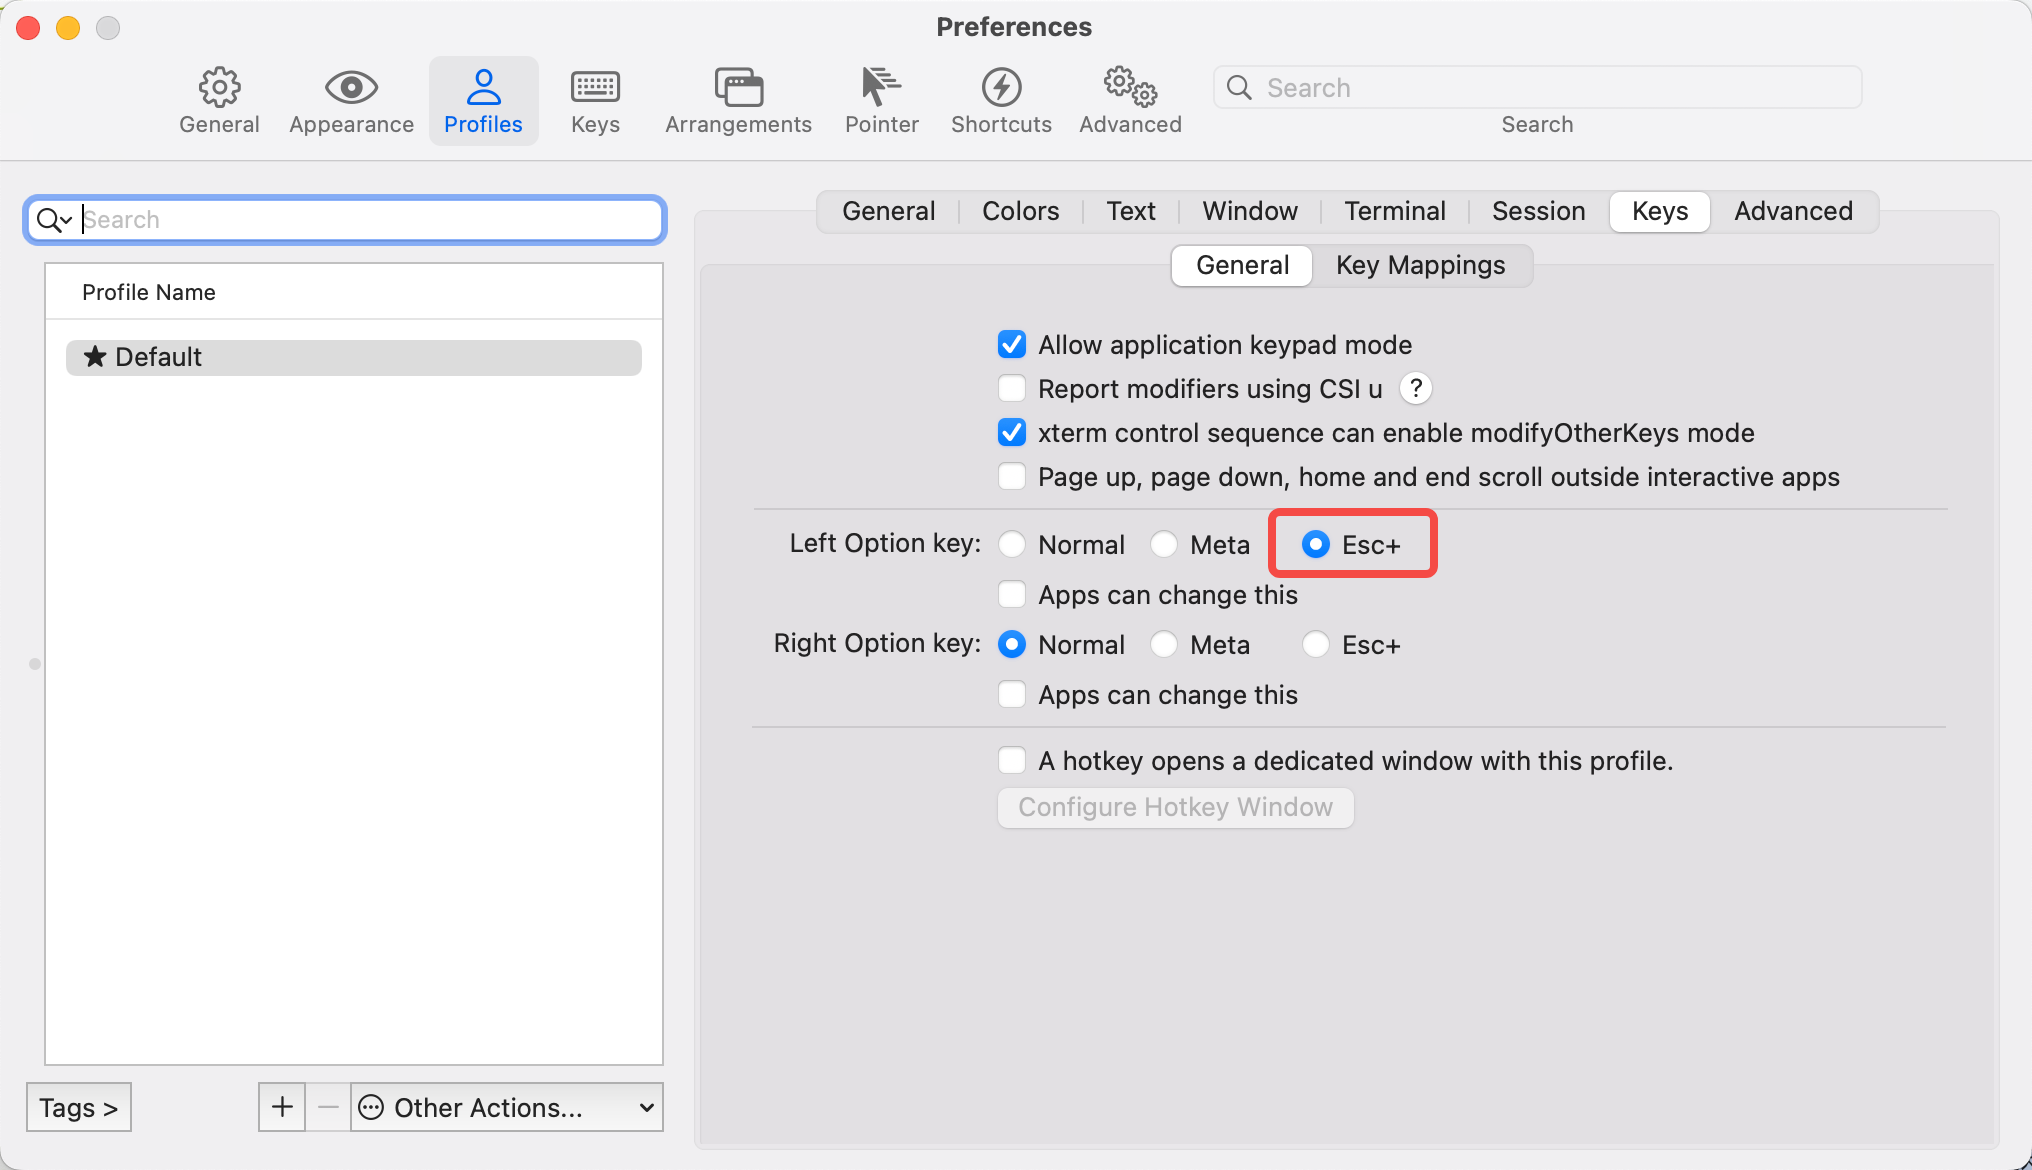This screenshot has height=1170, width=2032.
Task: Switch to Key Mappings sub-tab
Action: tap(1420, 265)
